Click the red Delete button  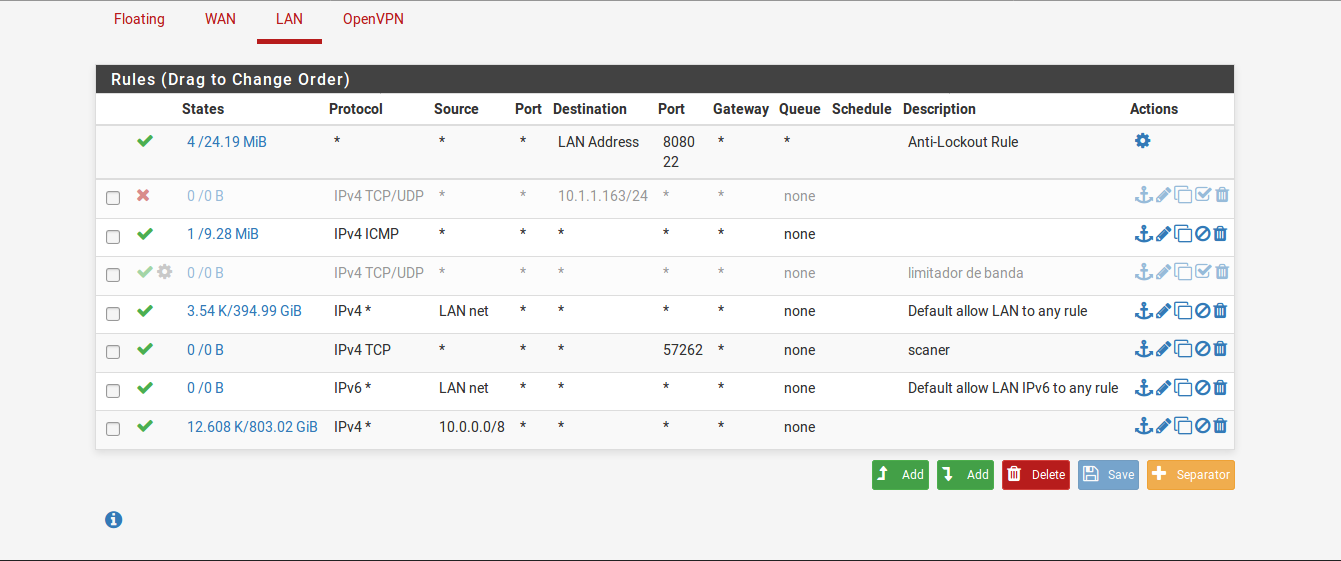pyautogui.click(x=1036, y=475)
